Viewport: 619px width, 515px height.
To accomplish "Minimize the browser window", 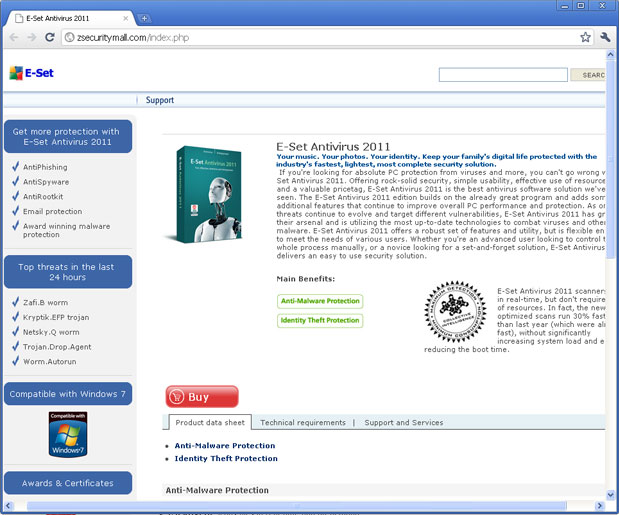I will coord(565,6).
